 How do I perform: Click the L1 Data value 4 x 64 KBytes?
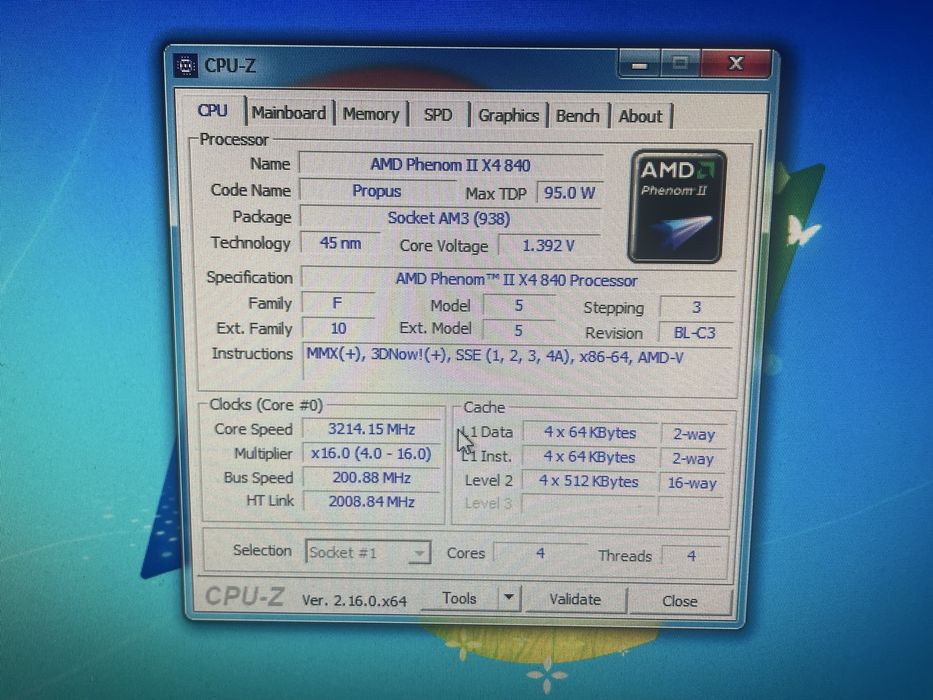point(590,433)
